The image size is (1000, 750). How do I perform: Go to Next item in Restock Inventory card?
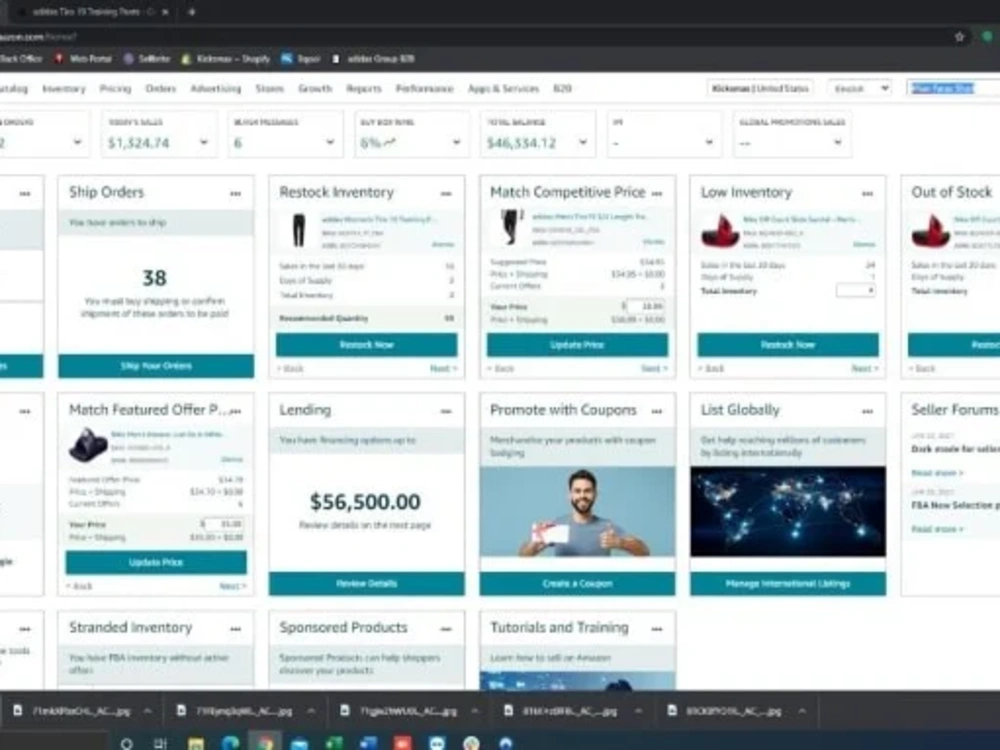coord(443,369)
